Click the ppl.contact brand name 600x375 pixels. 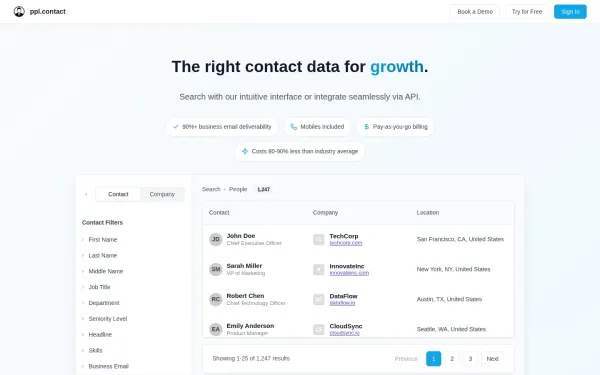point(47,11)
